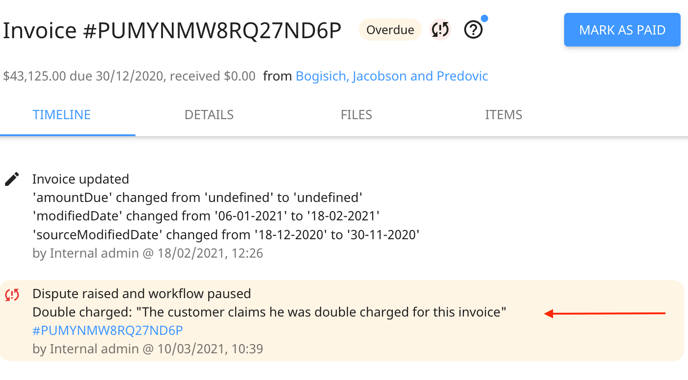
Task: Click the Overdue status badge
Action: (x=390, y=30)
